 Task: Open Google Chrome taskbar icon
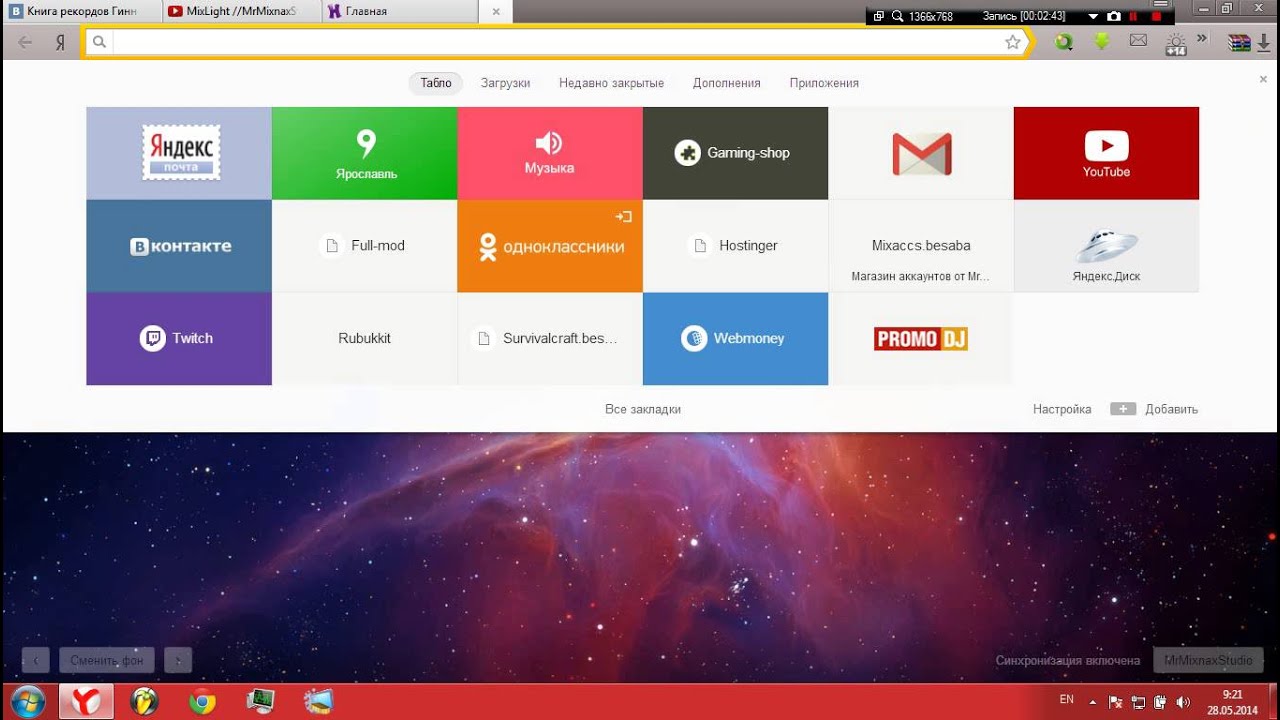tap(202, 701)
